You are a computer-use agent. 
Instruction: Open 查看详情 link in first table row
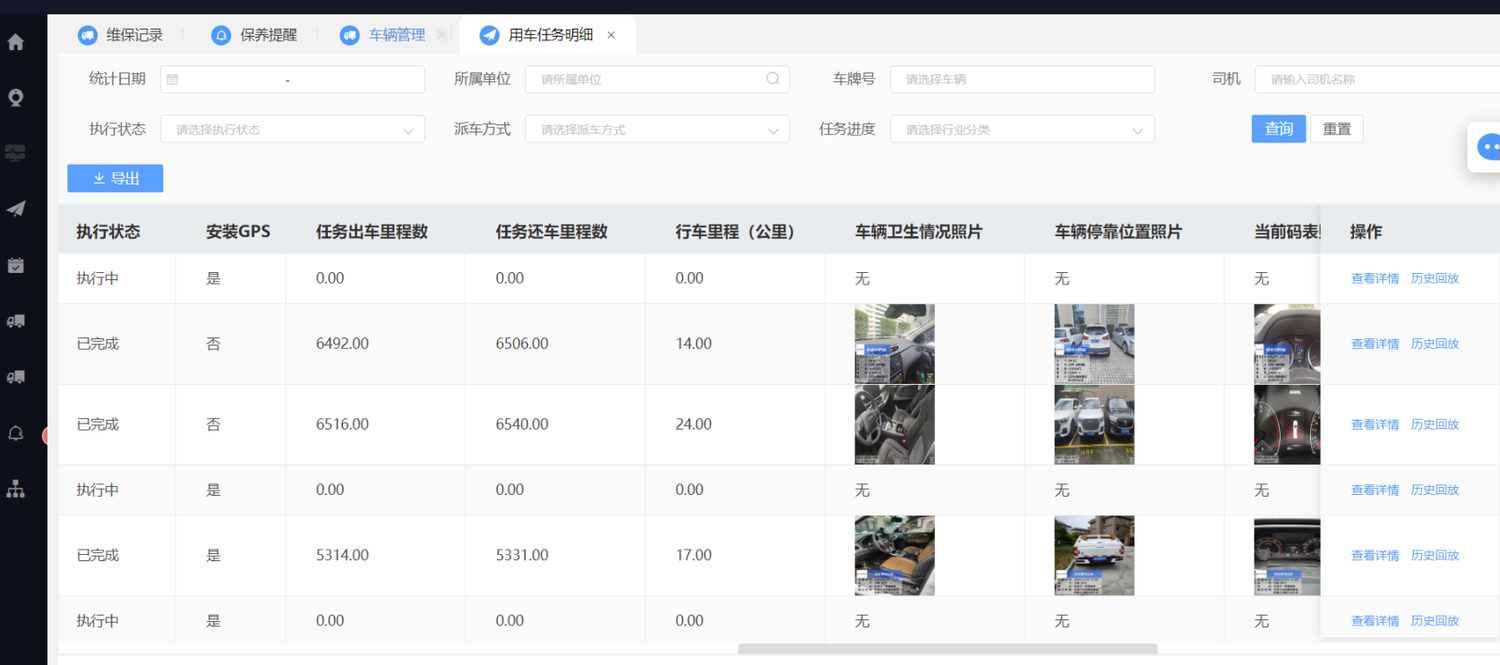click(1374, 279)
